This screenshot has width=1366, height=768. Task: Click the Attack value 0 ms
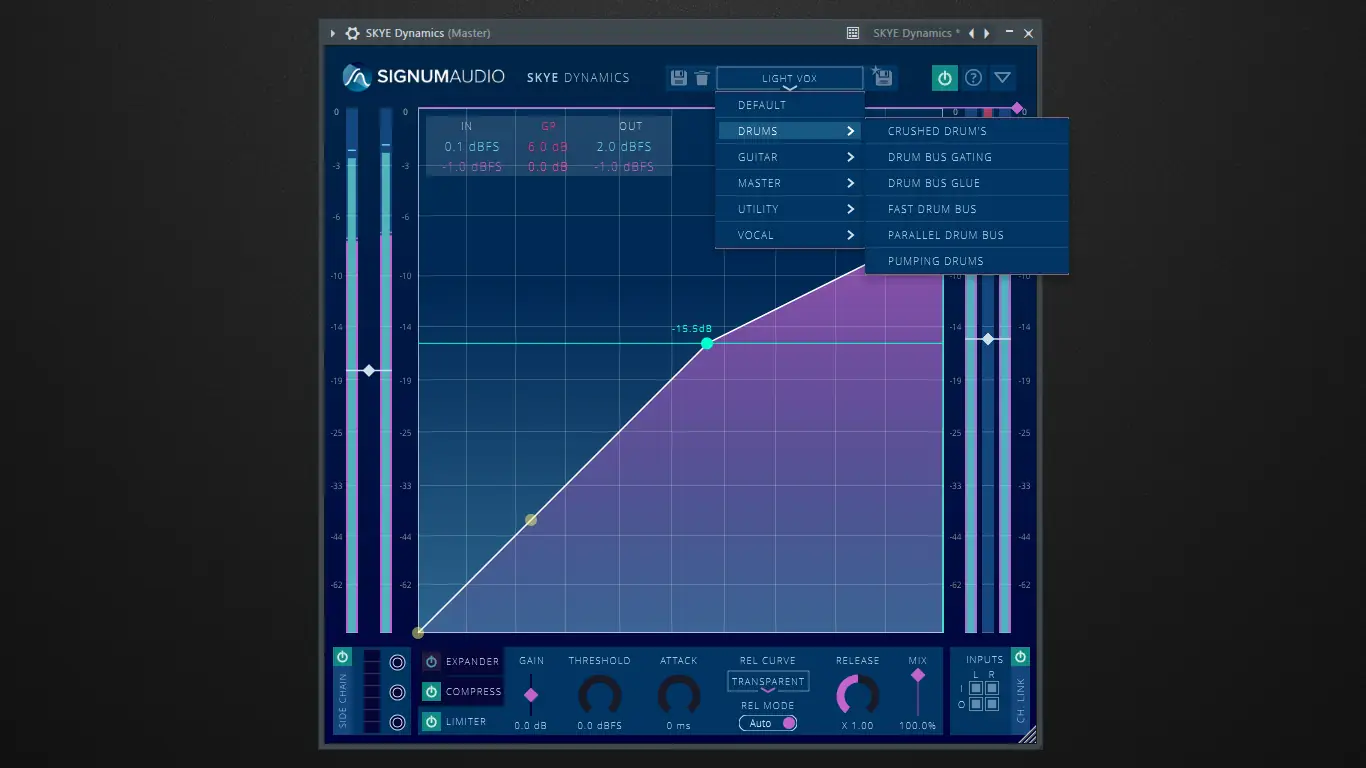678,726
